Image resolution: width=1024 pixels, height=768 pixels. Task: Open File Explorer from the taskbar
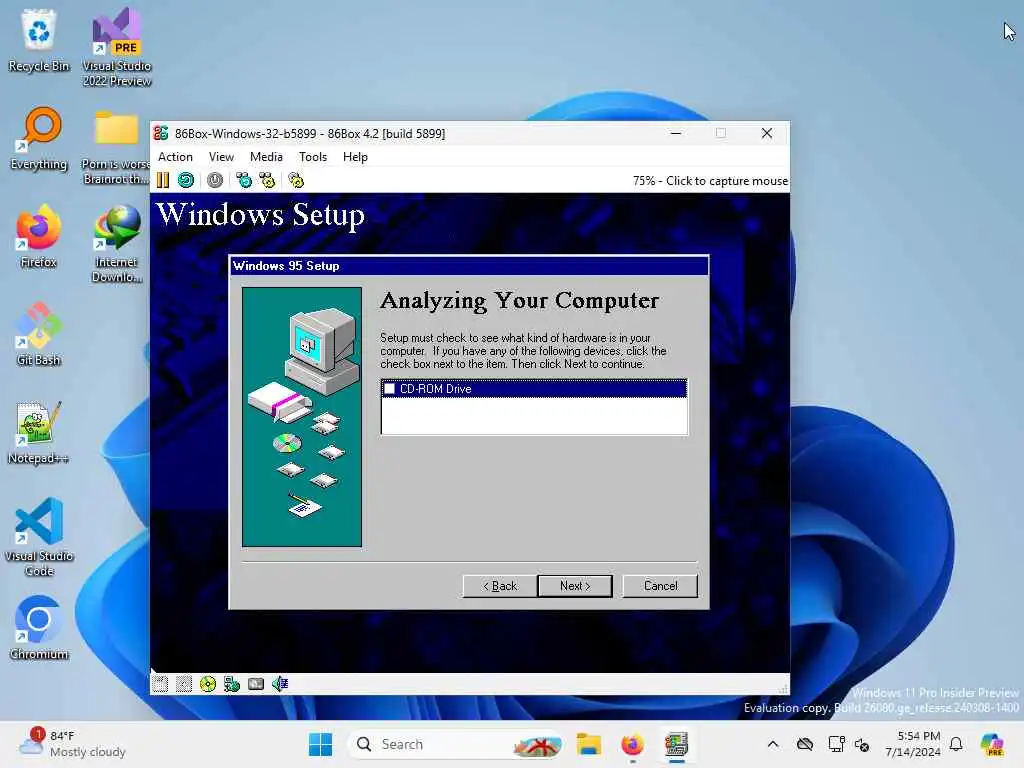click(x=588, y=744)
